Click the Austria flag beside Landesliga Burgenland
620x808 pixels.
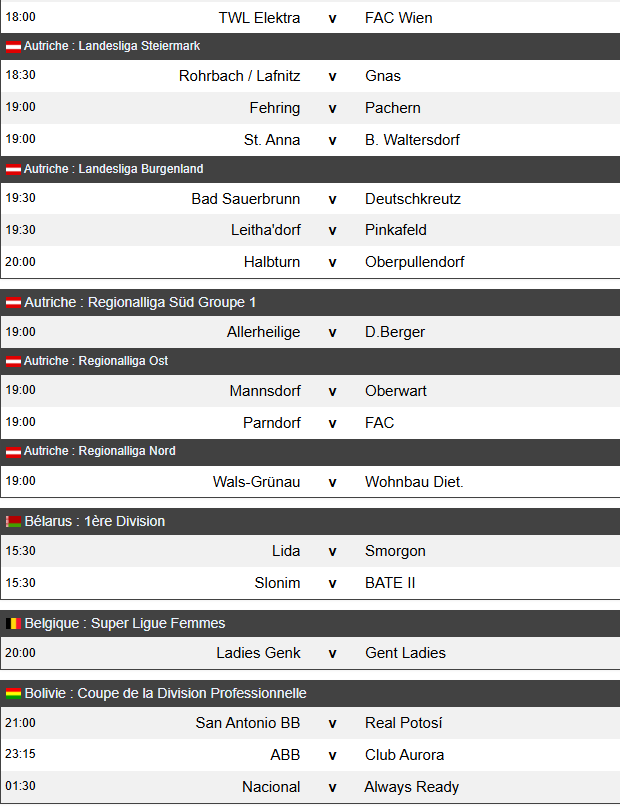pyautogui.click(x=13, y=170)
